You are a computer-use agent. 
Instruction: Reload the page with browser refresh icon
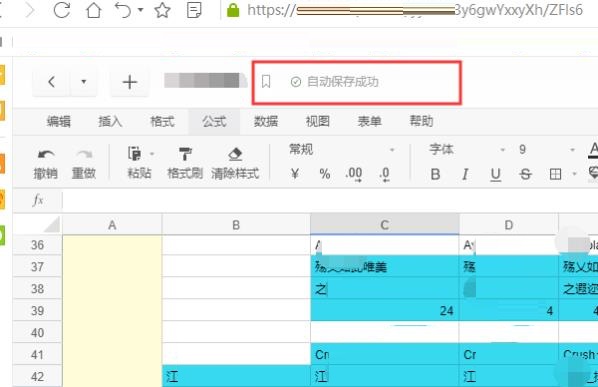pos(61,10)
